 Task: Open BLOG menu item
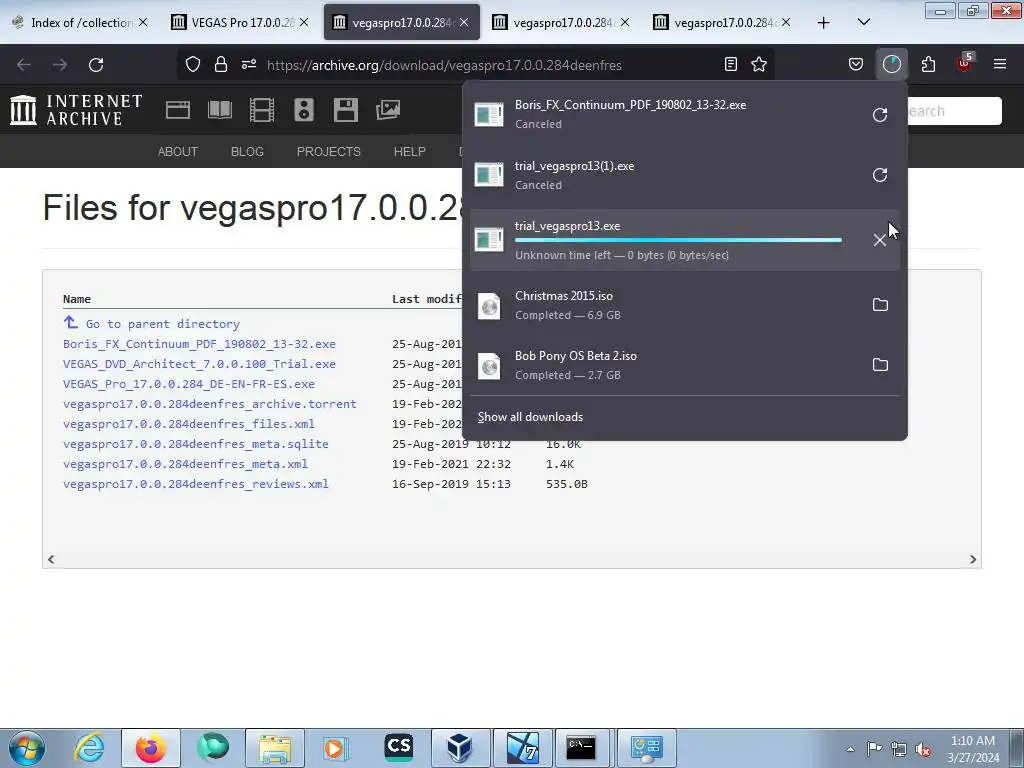(247, 152)
